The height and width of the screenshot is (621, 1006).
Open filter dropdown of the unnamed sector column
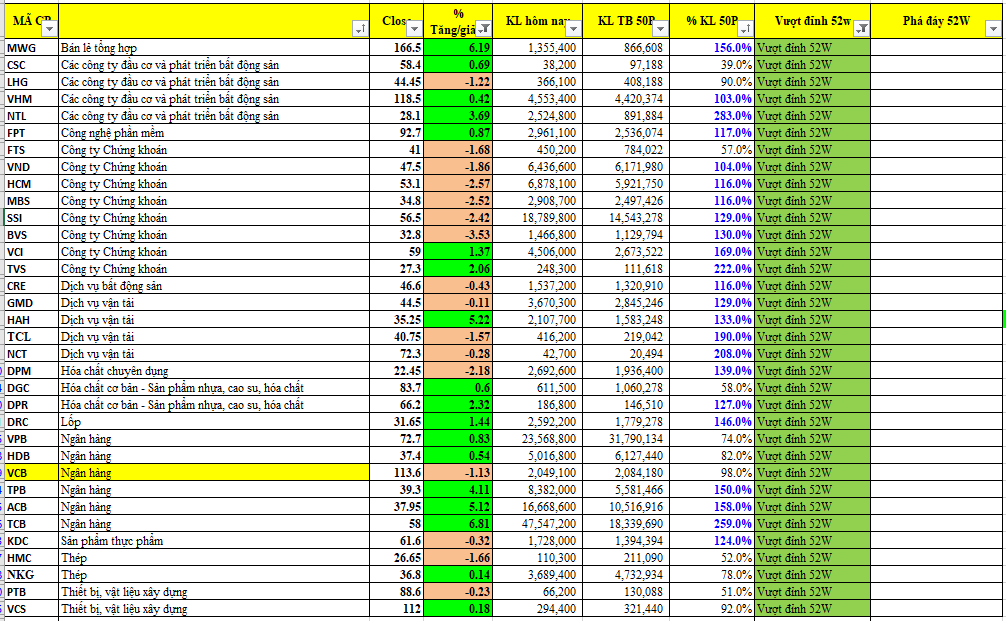(x=360, y=30)
